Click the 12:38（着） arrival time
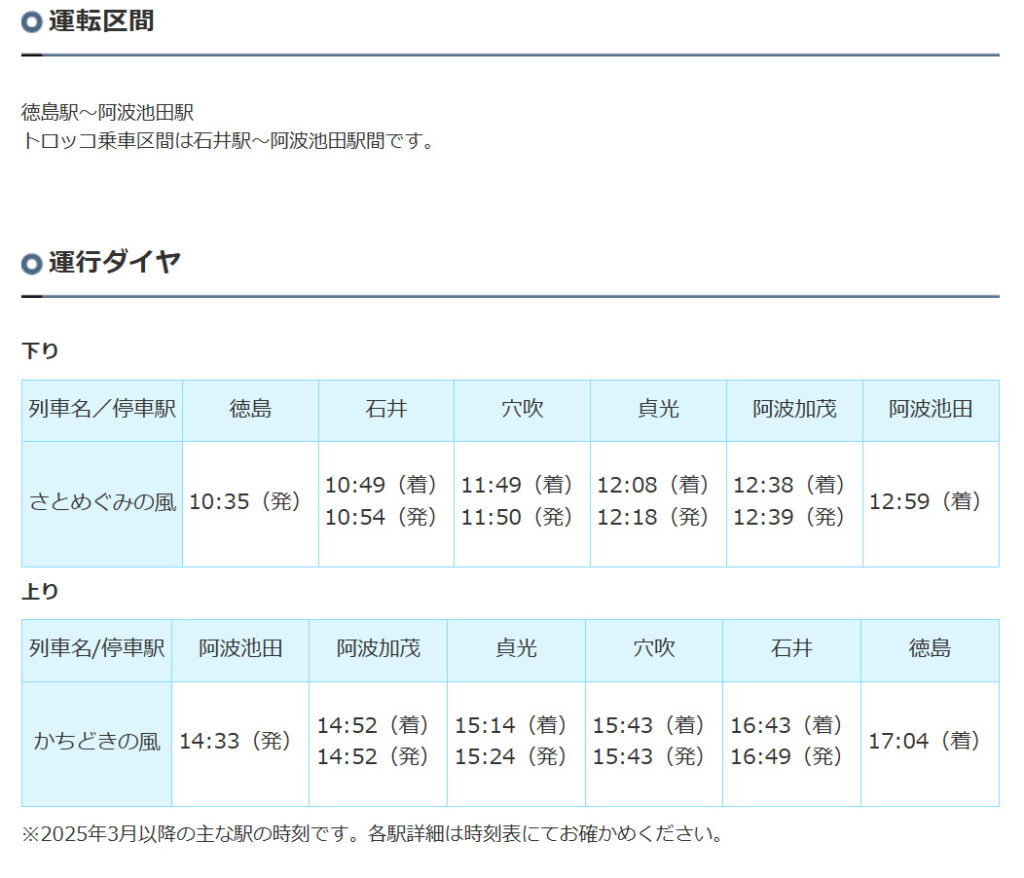Screen dimensions: 1024x878 pyautogui.click(x=789, y=485)
